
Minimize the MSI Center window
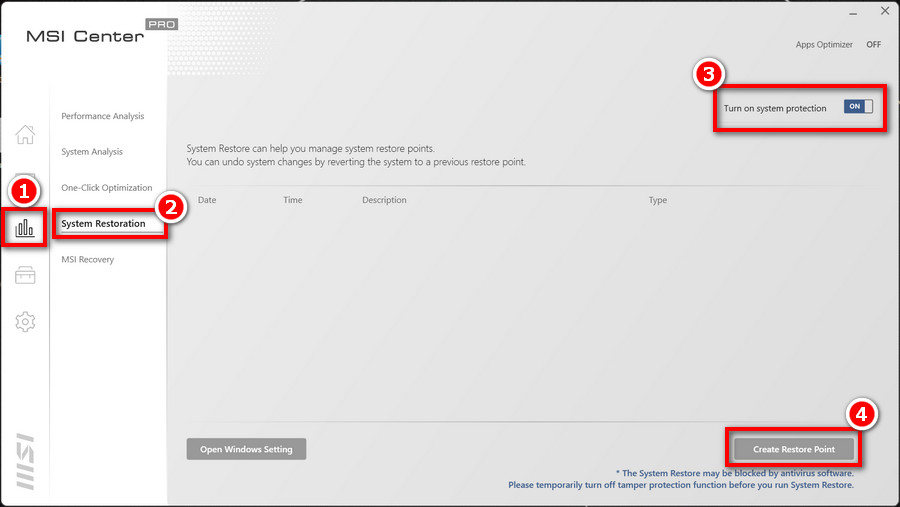[x=854, y=13]
